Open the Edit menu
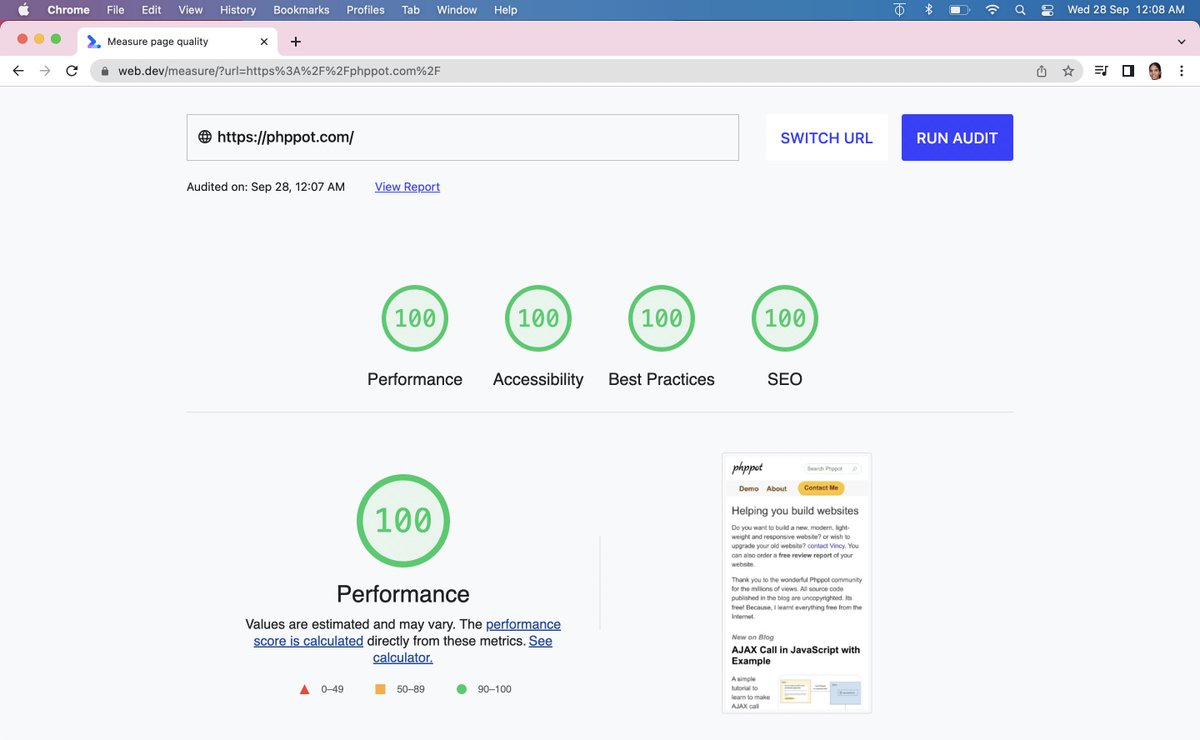The image size is (1200, 740). pos(151,10)
